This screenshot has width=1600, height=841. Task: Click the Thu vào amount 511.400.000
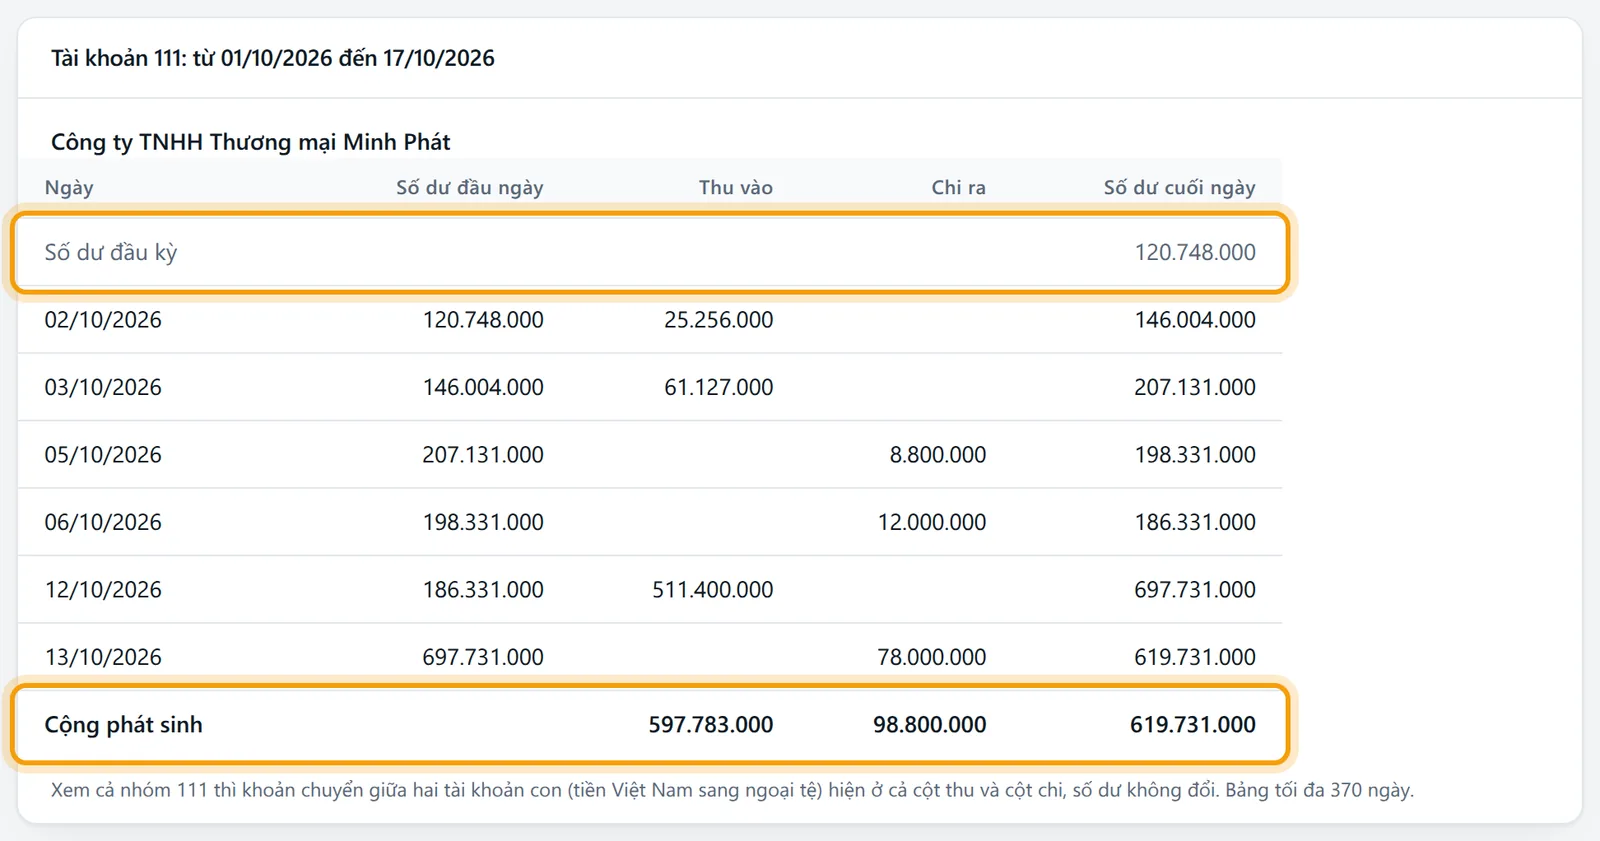tap(713, 590)
